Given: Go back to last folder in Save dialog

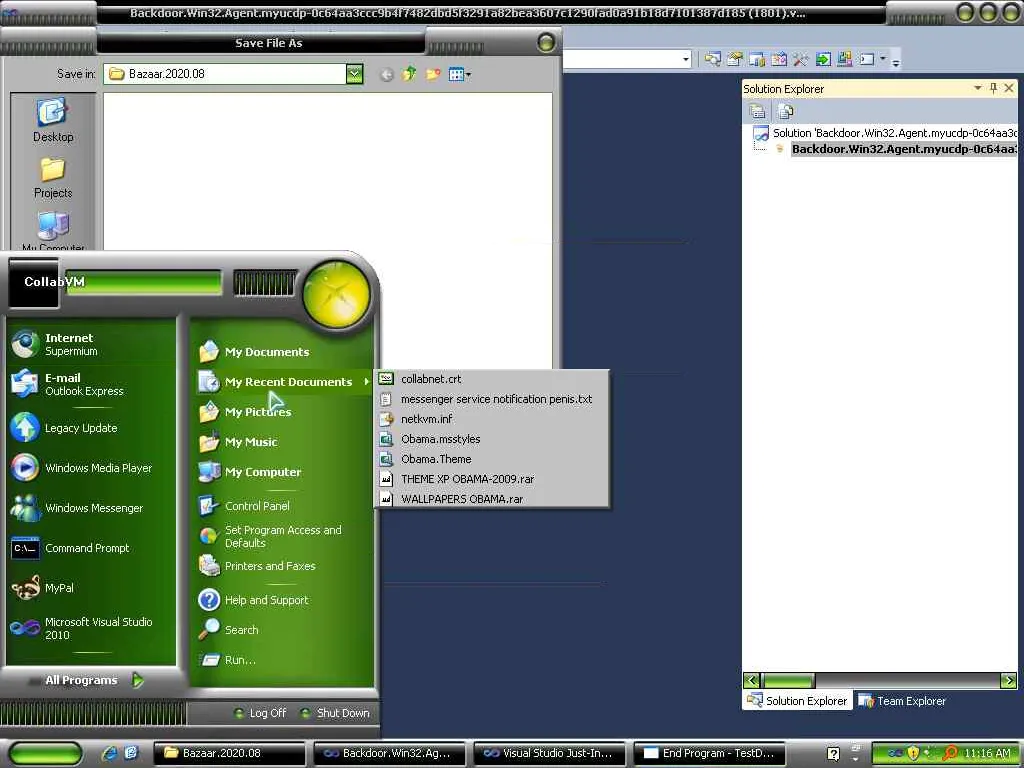Looking at the screenshot, I should (x=387, y=74).
